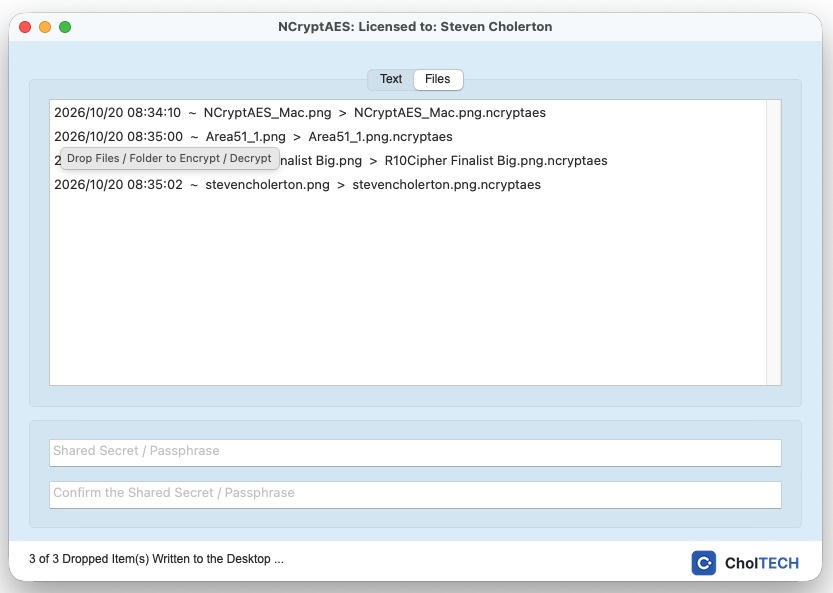Click the file log vertical scrollbar
The image size is (833, 593).
(774, 242)
